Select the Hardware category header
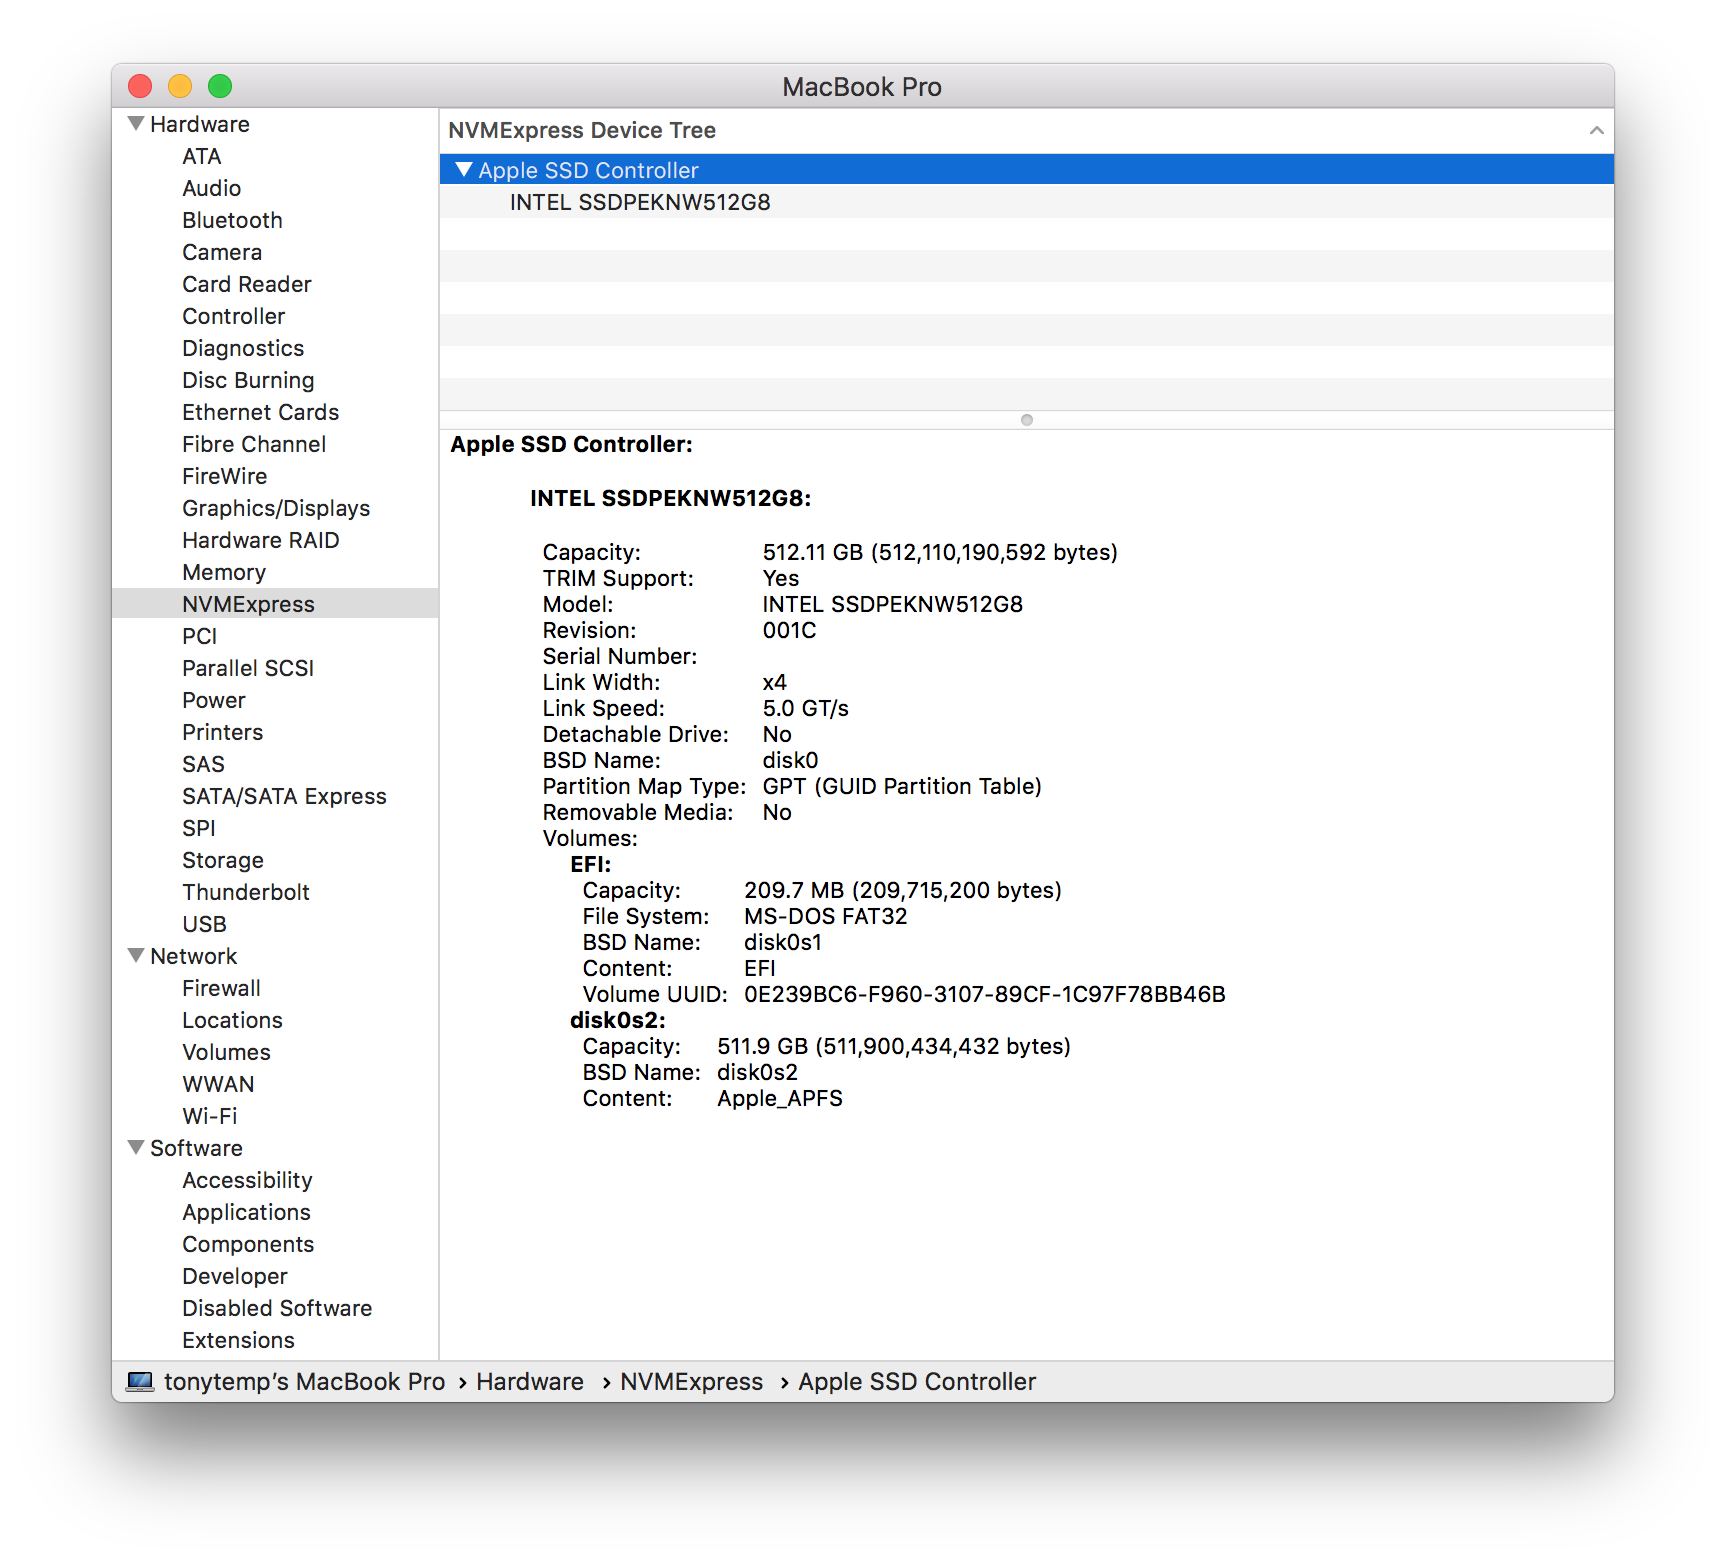The width and height of the screenshot is (1726, 1562). pyautogui.click(x=200, y=124)
